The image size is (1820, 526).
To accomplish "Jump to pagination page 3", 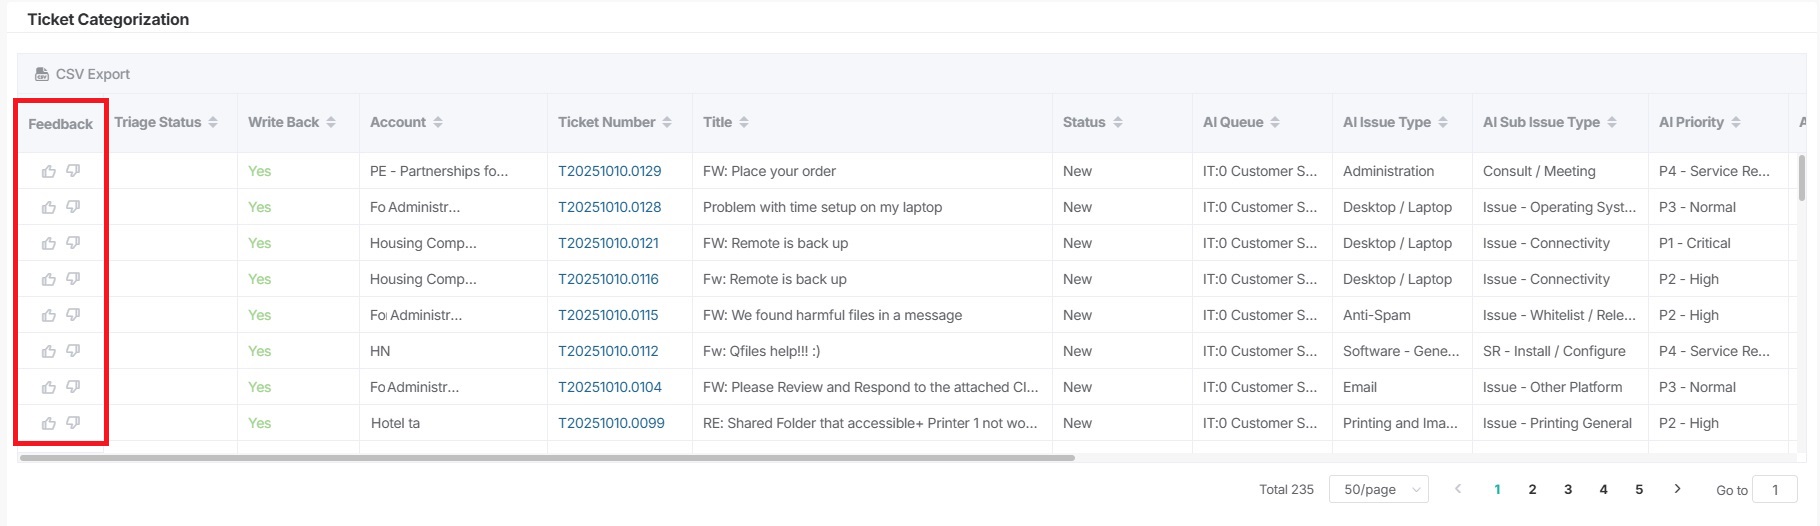I will coord(1568,489).
